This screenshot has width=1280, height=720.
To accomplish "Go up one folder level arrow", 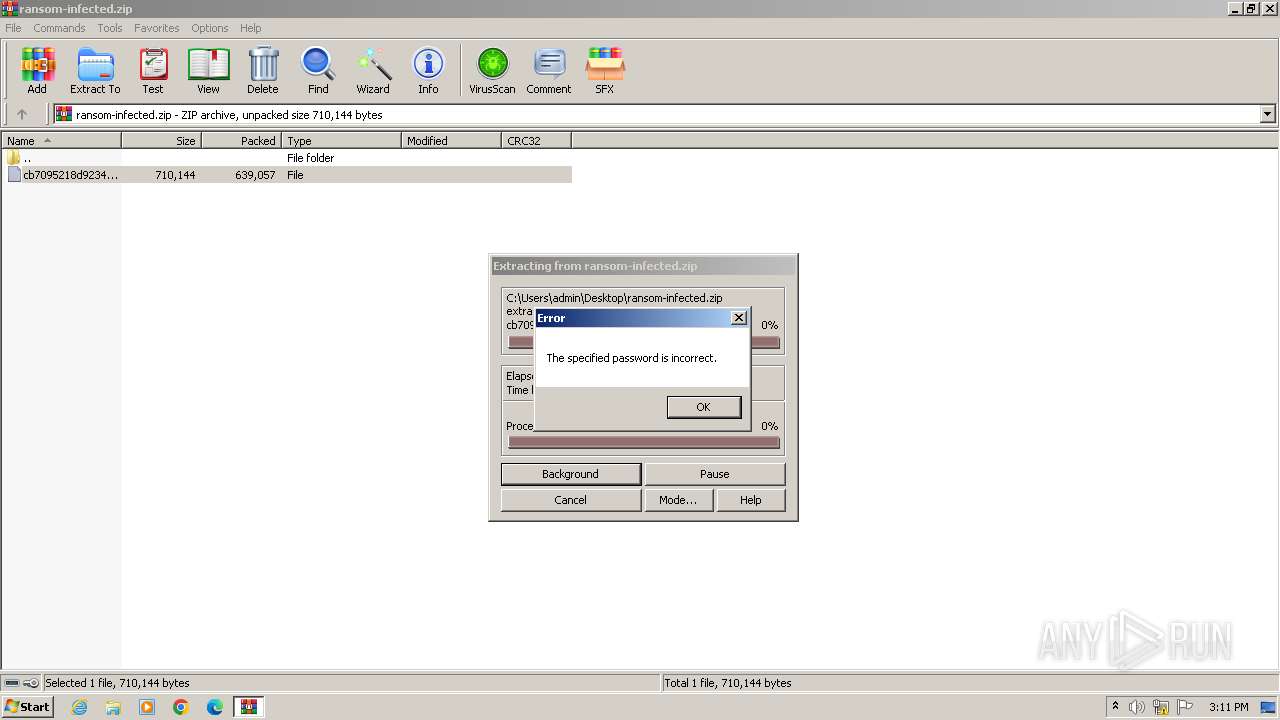I will (x=22, y=115).
